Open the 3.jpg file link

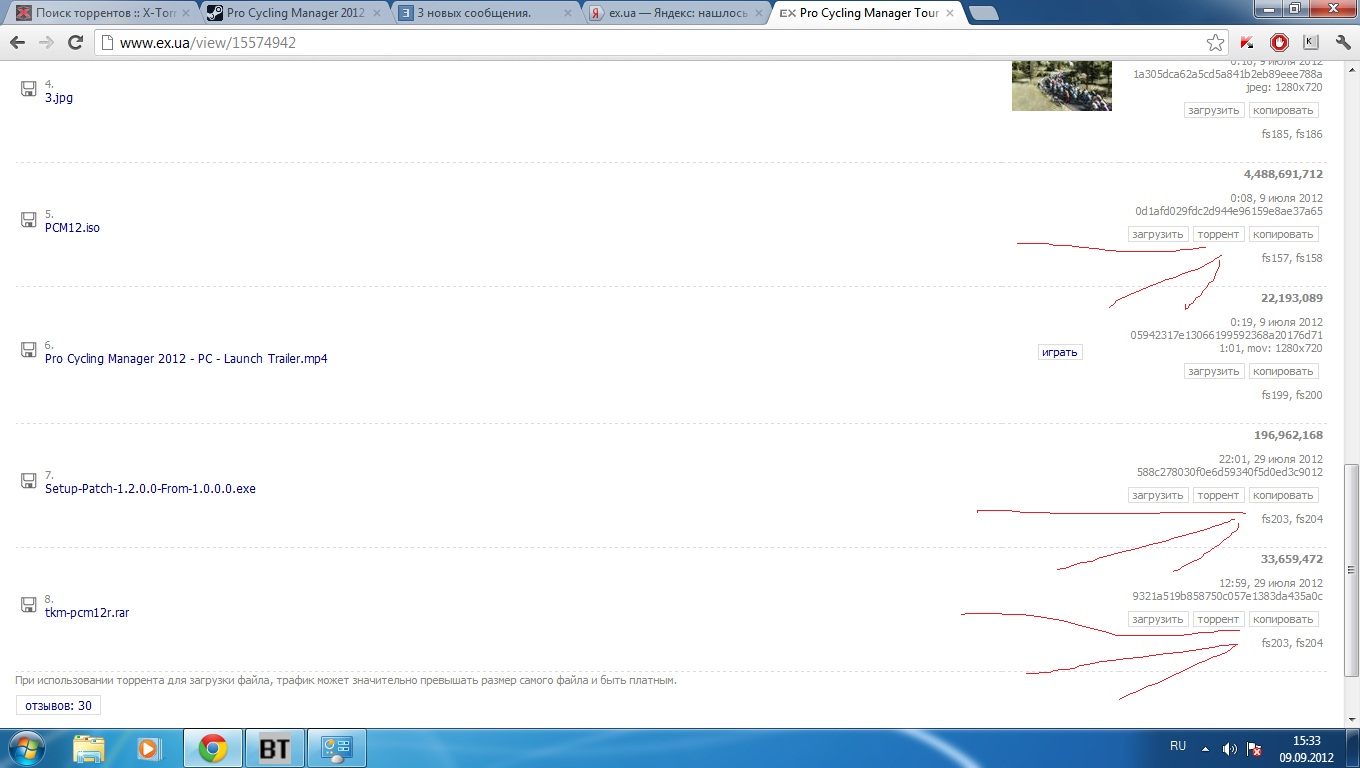point(59,98)
